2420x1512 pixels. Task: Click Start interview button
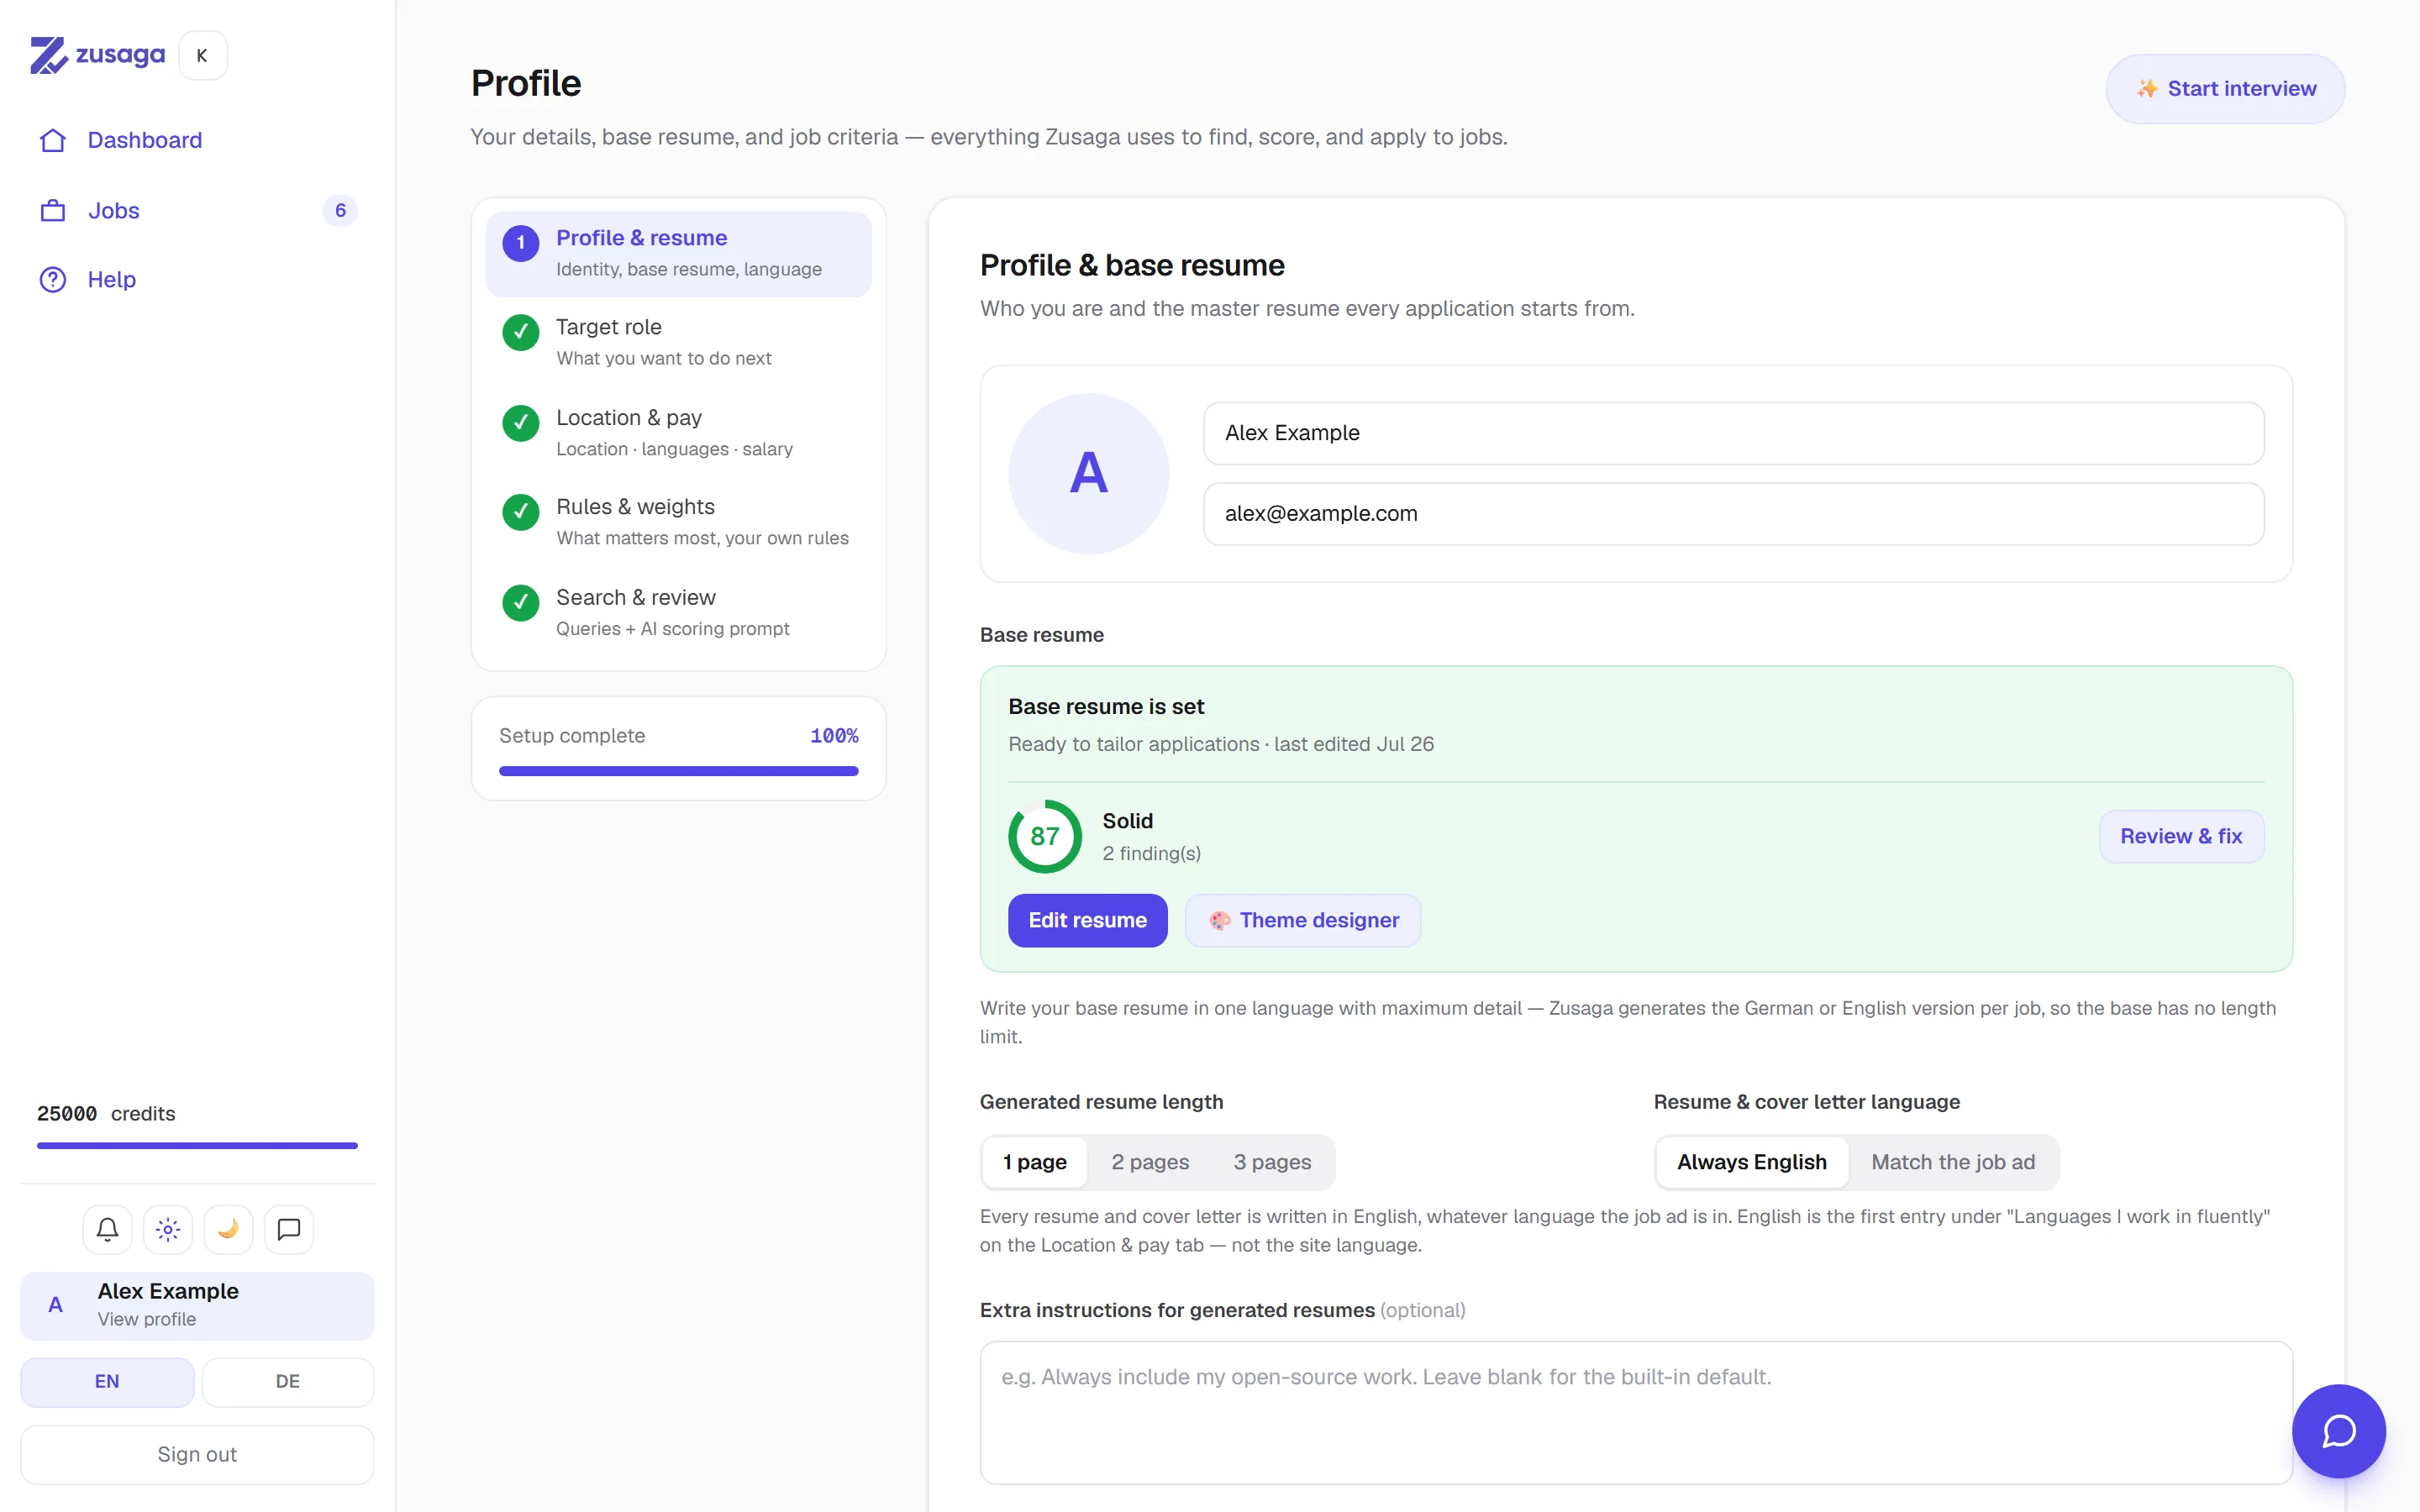click(x=2225, y=89)
